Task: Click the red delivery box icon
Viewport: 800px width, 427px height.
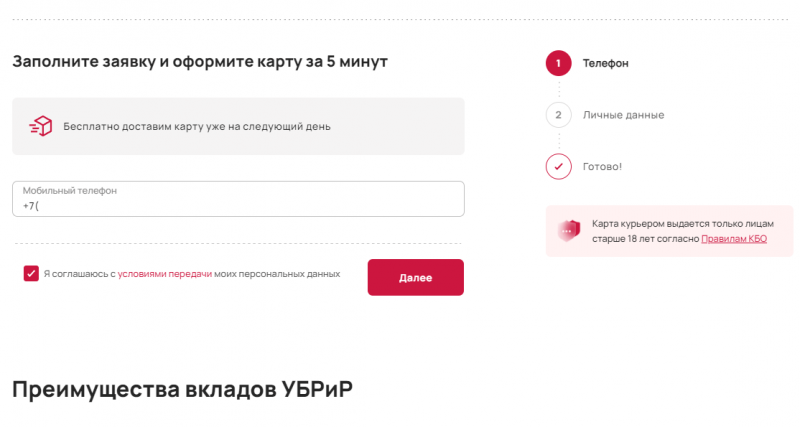Action: coord(41,126)
